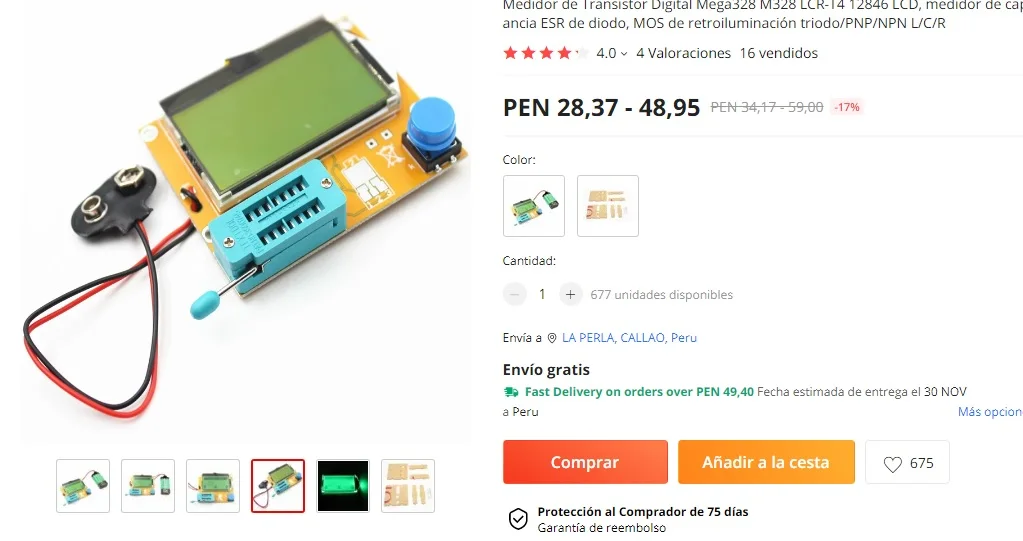This screenshot has width=1023, height=541.
Task: Click the buyer protection shield icon
Action: click(x=518, y=519)
